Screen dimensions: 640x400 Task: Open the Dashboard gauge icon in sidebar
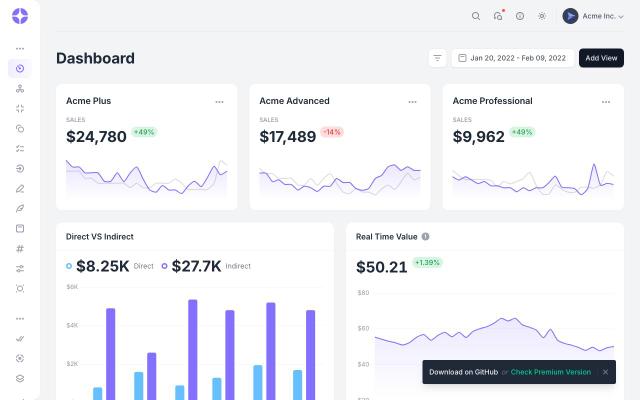click(20, 69)
